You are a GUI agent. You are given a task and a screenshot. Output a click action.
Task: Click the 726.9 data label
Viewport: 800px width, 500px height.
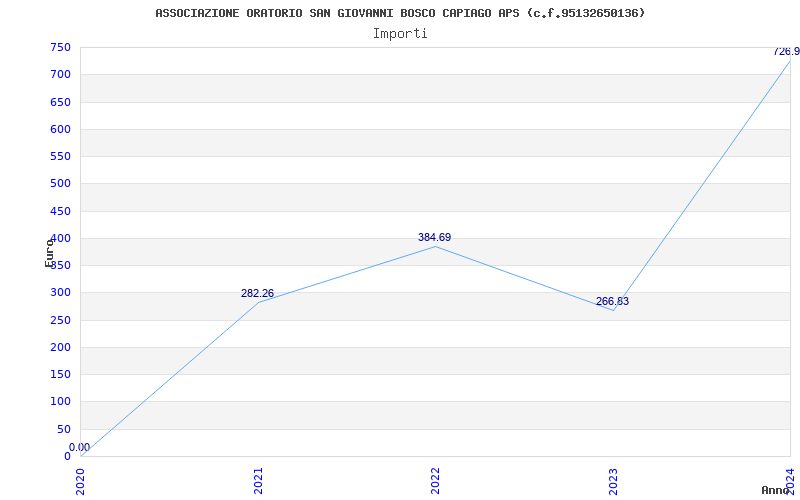pyautogui.click(x=786, y=52)
